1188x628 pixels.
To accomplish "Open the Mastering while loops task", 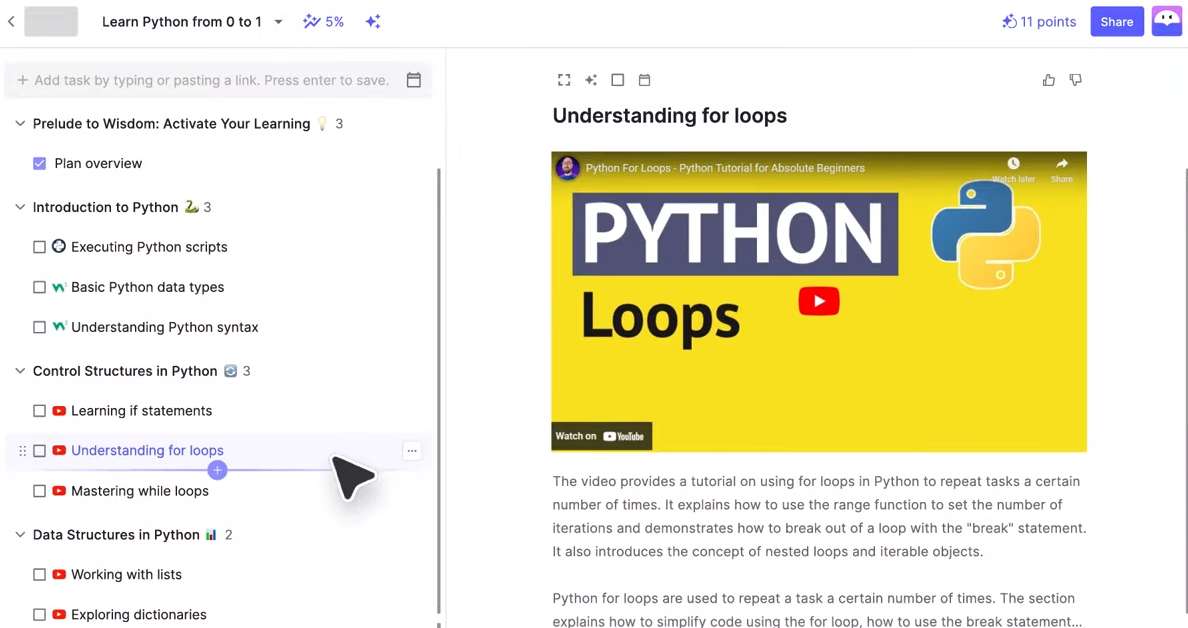I will [x=140, y=491].
